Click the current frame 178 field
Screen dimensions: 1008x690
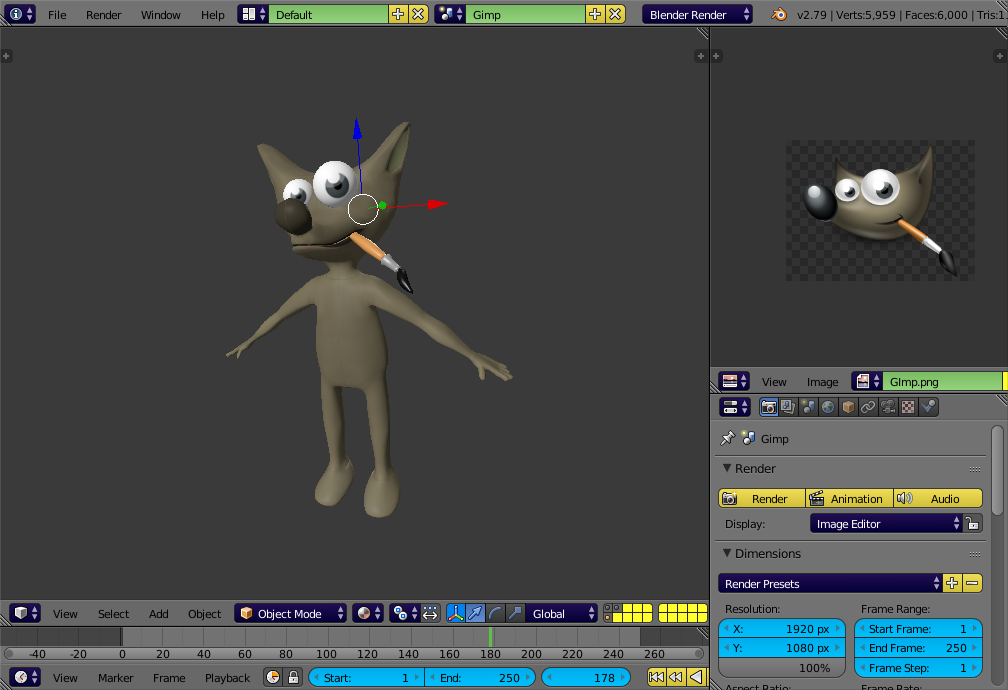(x=586, y=677)
